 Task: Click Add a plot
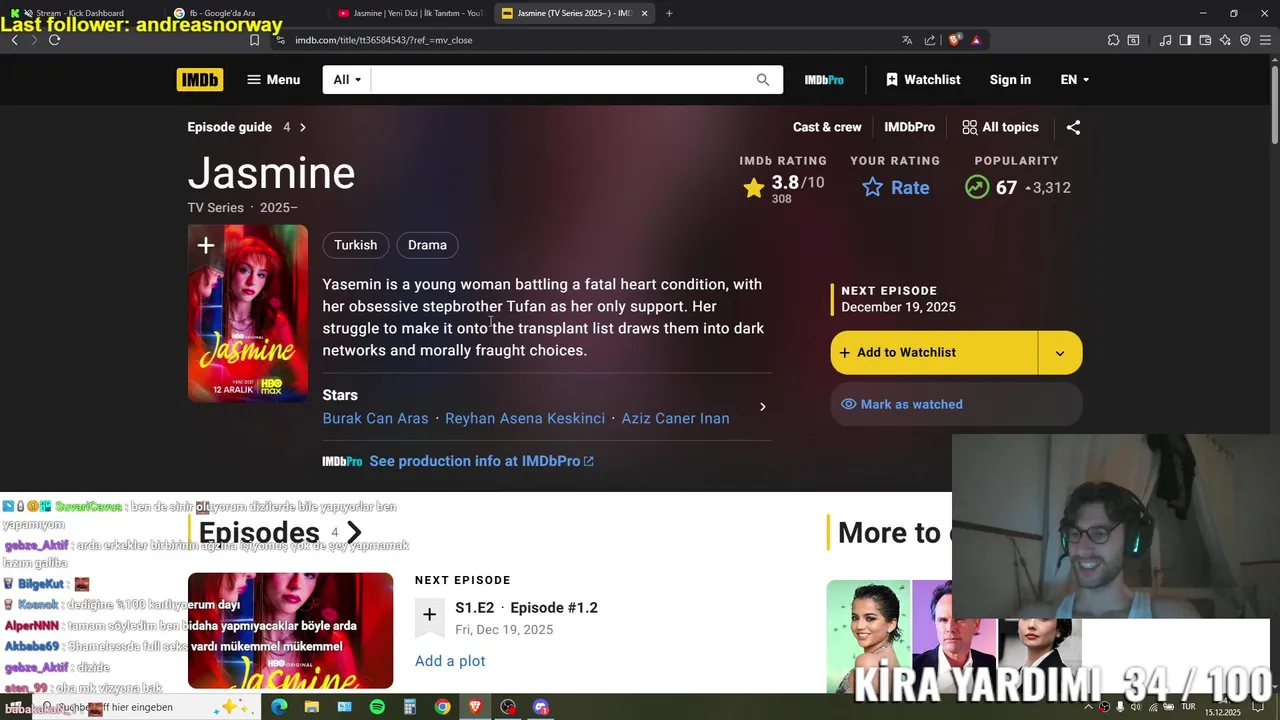pos(450,661)
